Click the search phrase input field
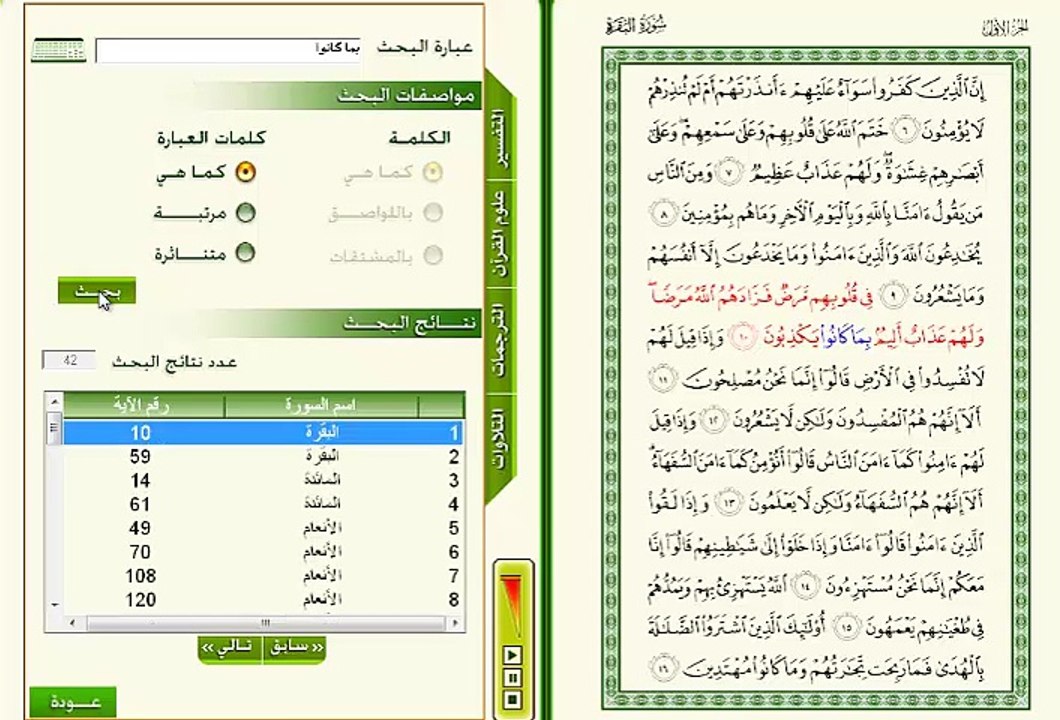 [228, 50]
